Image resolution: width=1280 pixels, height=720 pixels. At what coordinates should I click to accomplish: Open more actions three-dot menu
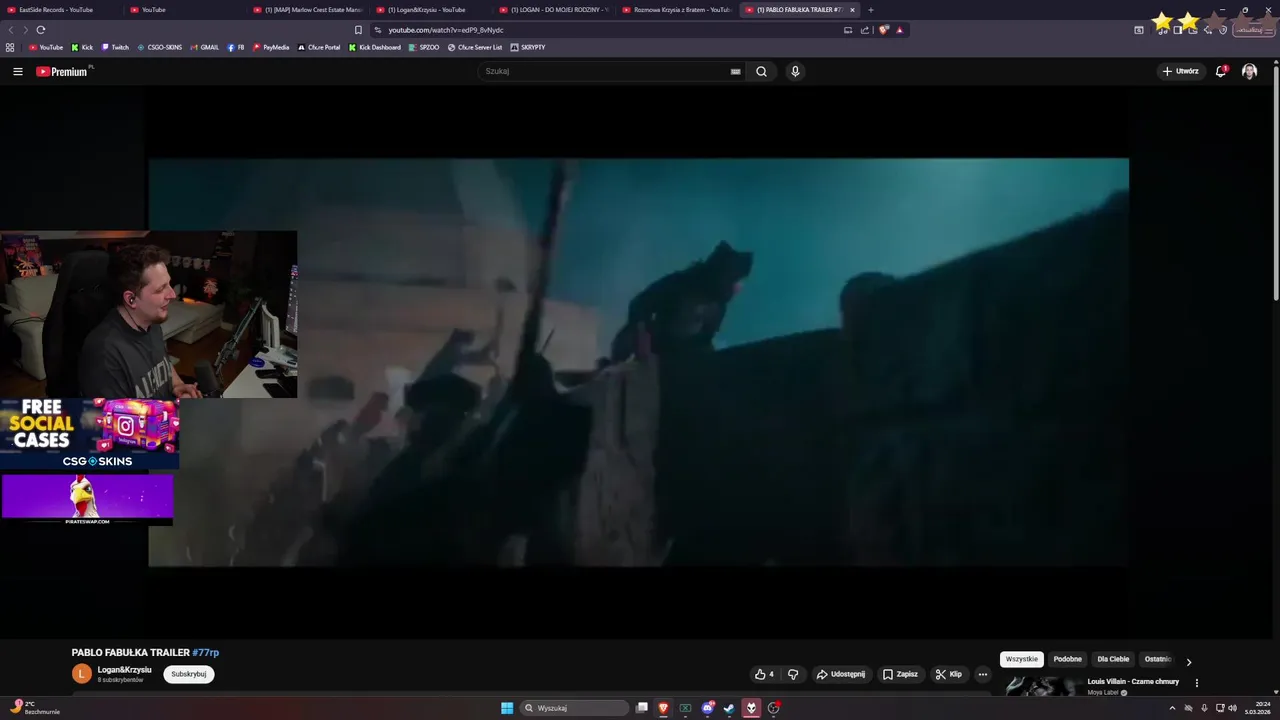[x=982, y=674]
